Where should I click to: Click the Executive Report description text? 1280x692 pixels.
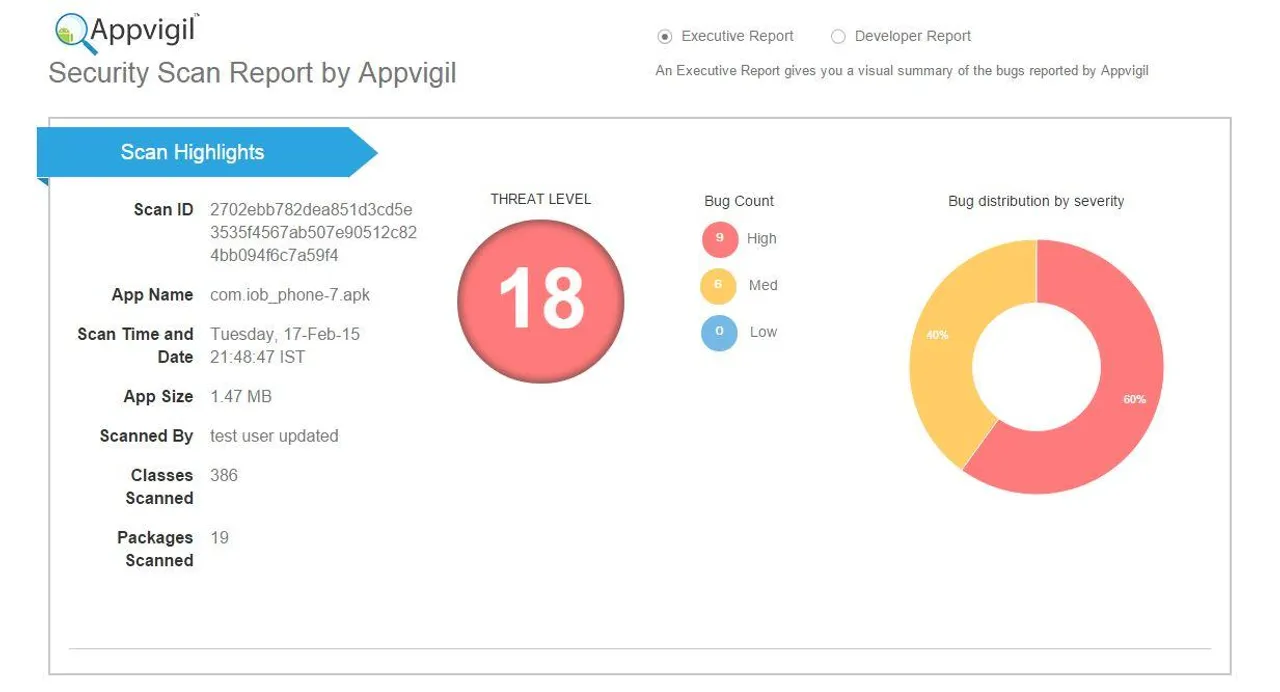902,71
